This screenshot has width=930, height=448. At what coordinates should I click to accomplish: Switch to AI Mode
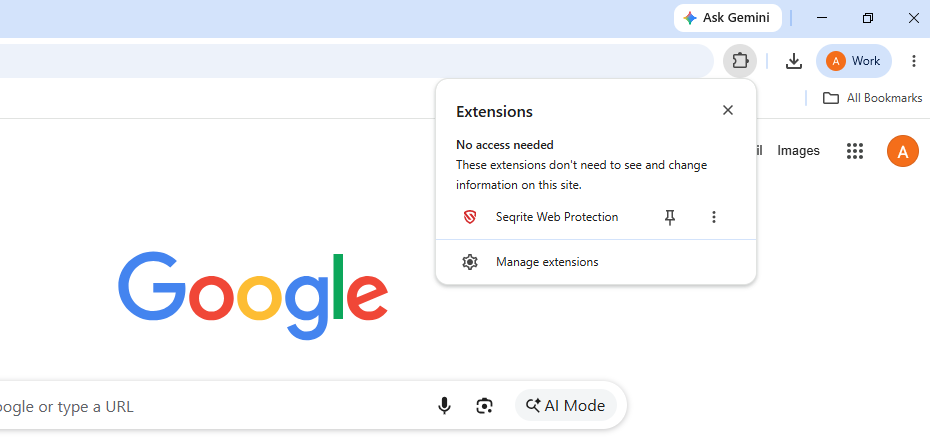[x=565, y=406]
